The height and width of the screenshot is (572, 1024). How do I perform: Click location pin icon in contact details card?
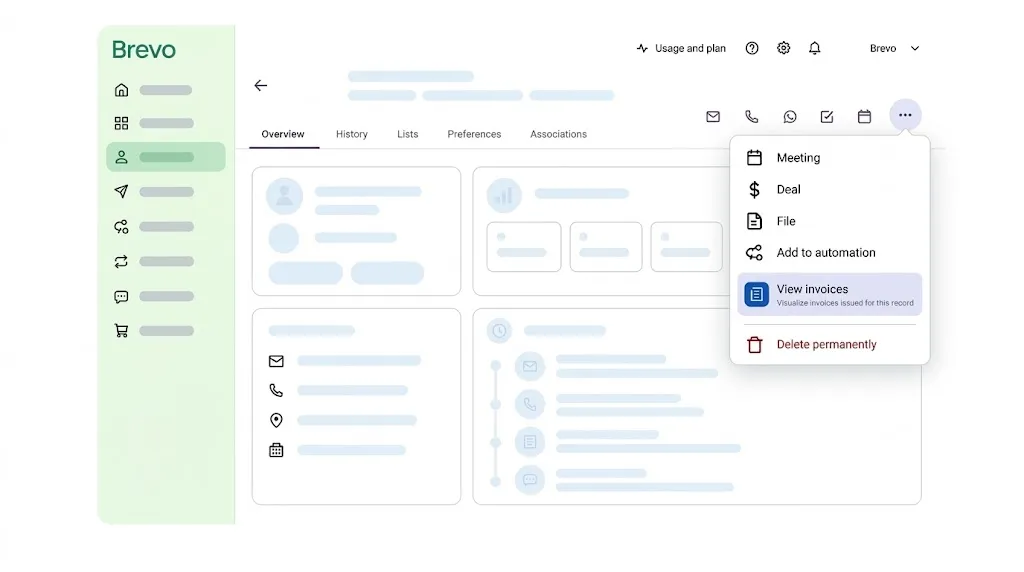[x=276, y=420]
